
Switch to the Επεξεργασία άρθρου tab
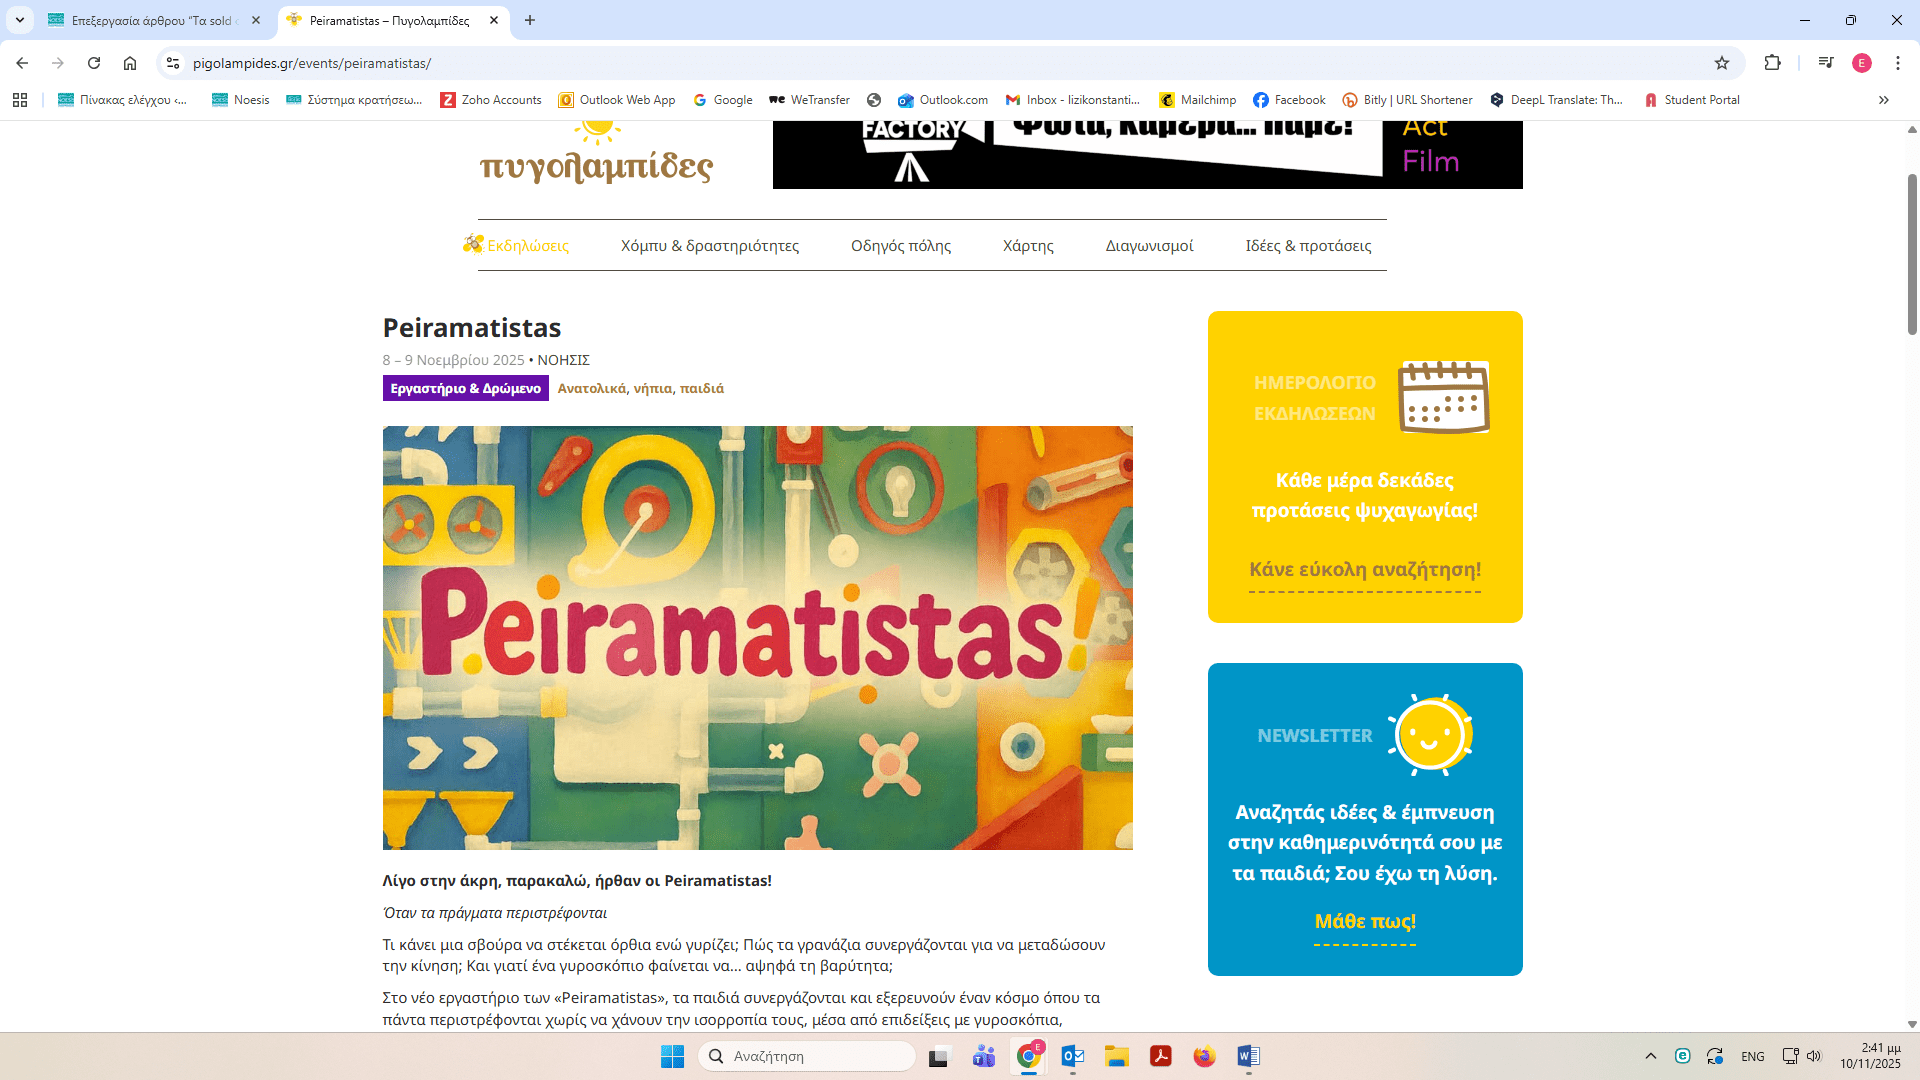(x=150, y=20)
